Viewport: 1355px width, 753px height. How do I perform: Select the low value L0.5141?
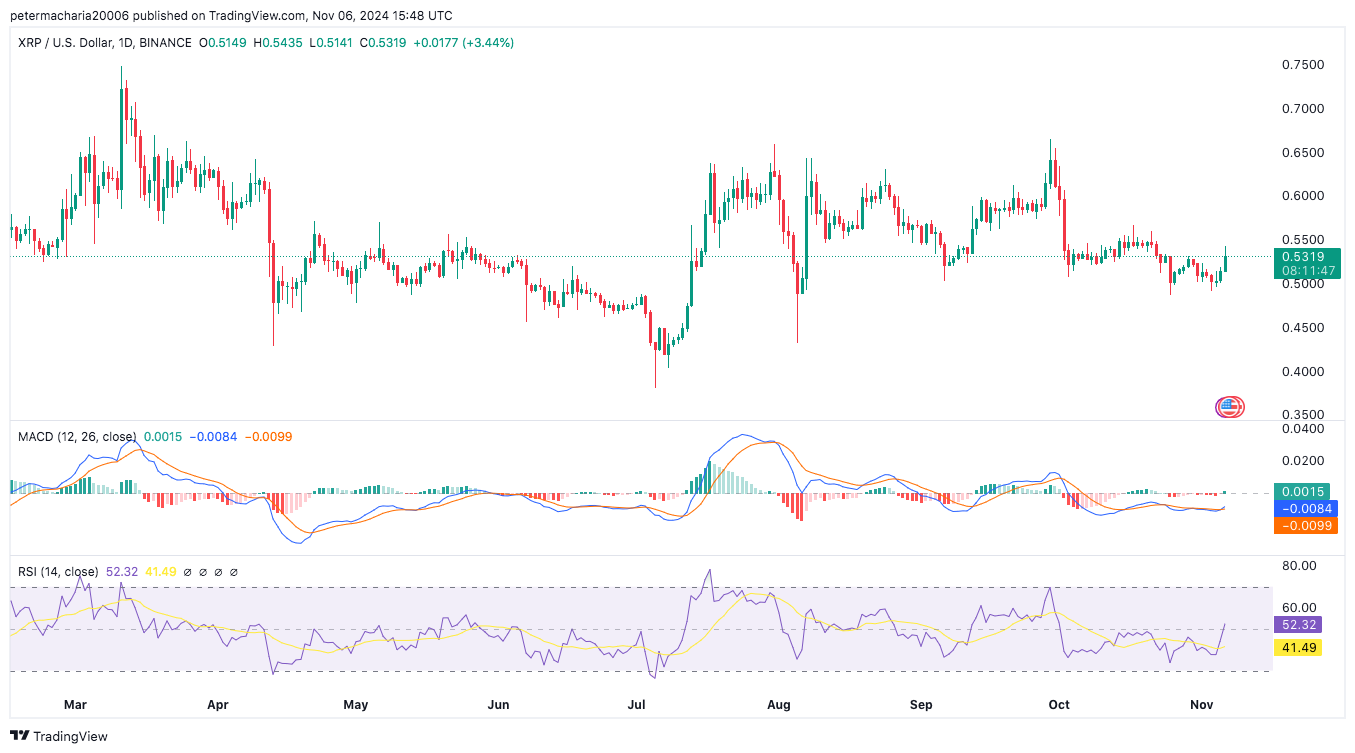click(x=331, y=43)
